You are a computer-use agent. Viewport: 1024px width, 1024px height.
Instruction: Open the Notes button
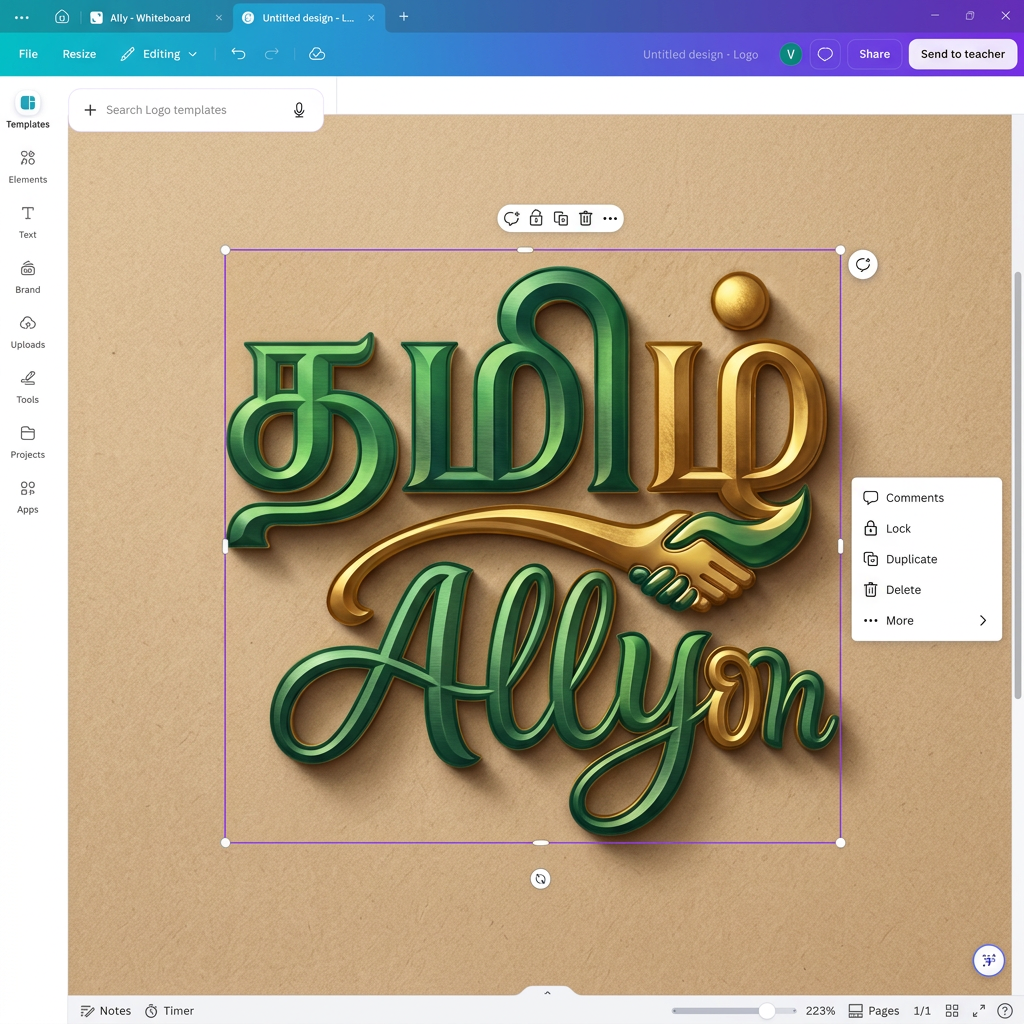(x=106, y=1010)
